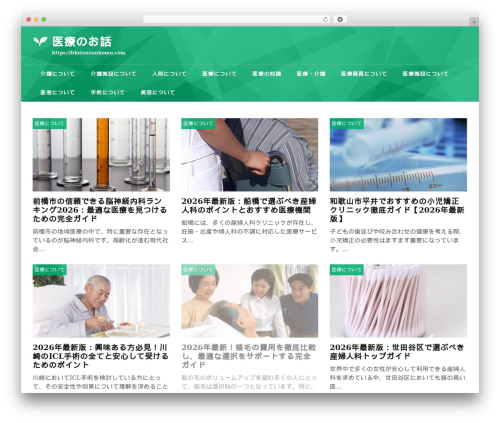Click excerpt starting 髪の毛のボリュームアップ
This screenshot has width=500, height=423.
pos(249,382)
